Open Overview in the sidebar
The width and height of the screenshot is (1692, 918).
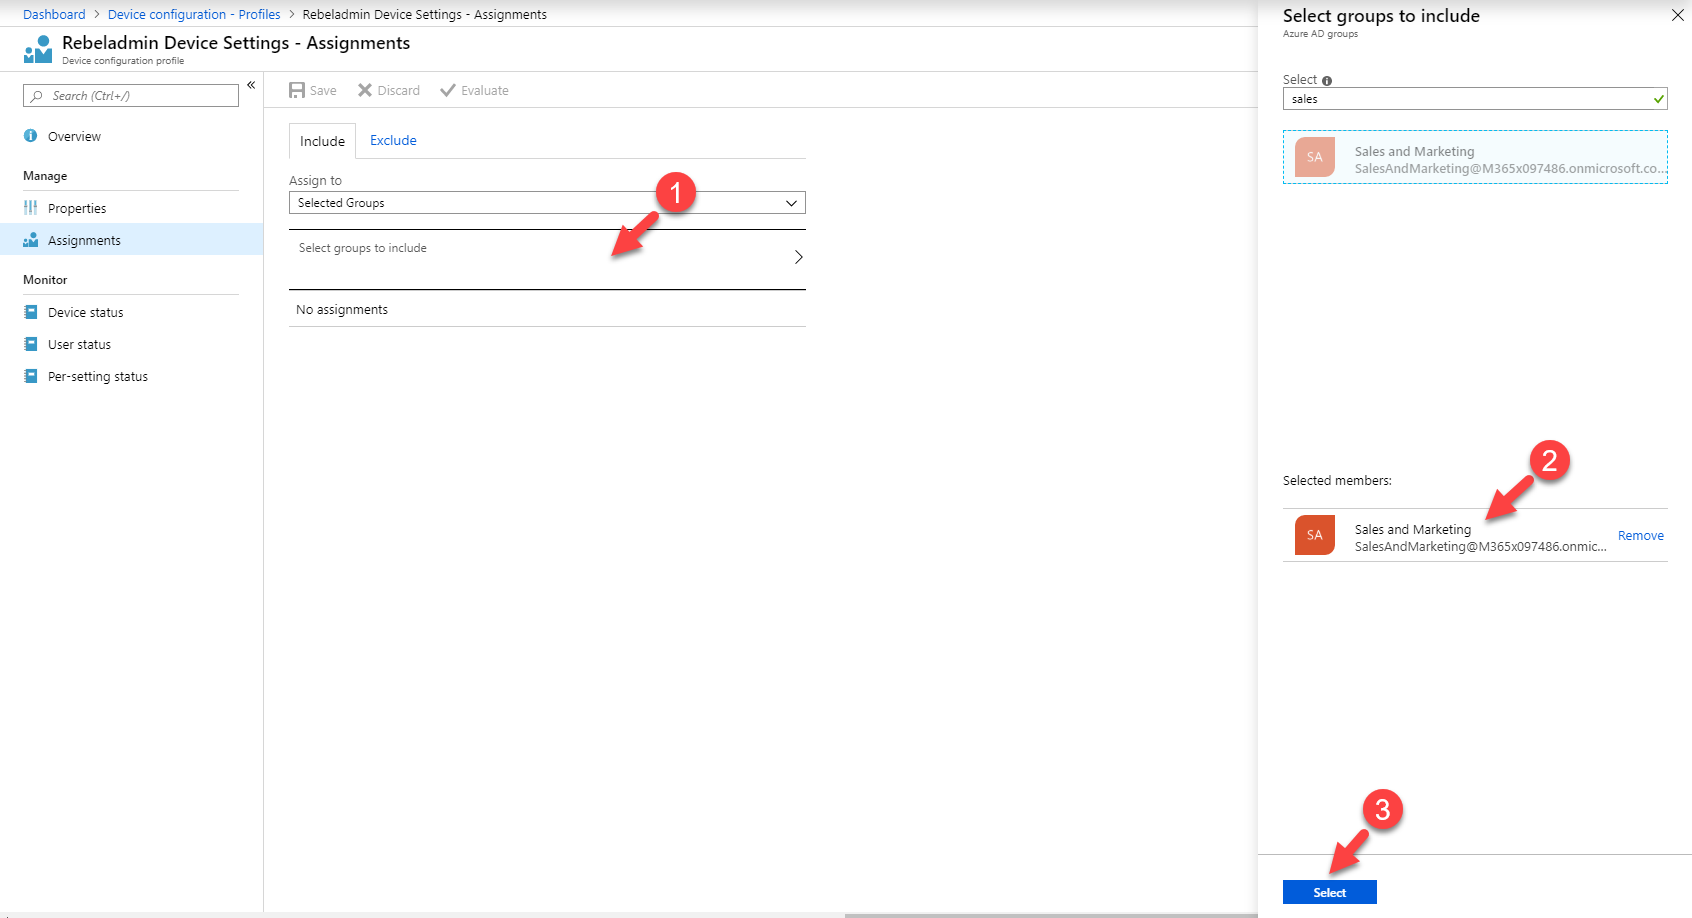[x=74, y=136]
